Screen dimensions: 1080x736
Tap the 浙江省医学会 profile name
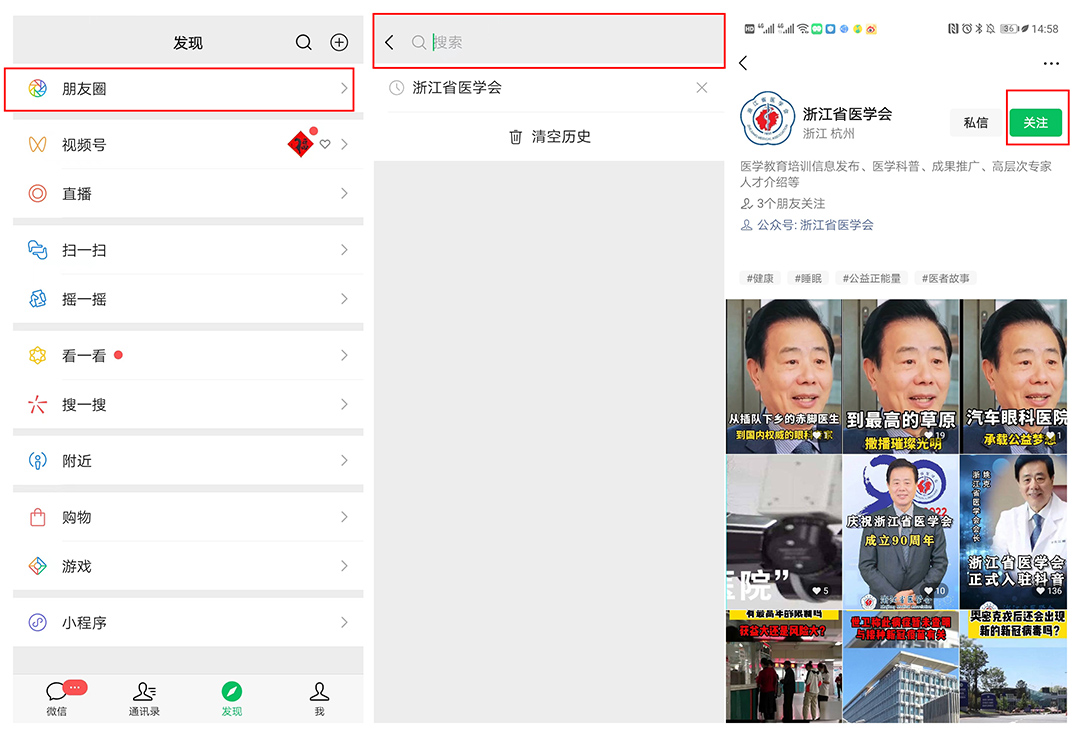coord(847,114)
